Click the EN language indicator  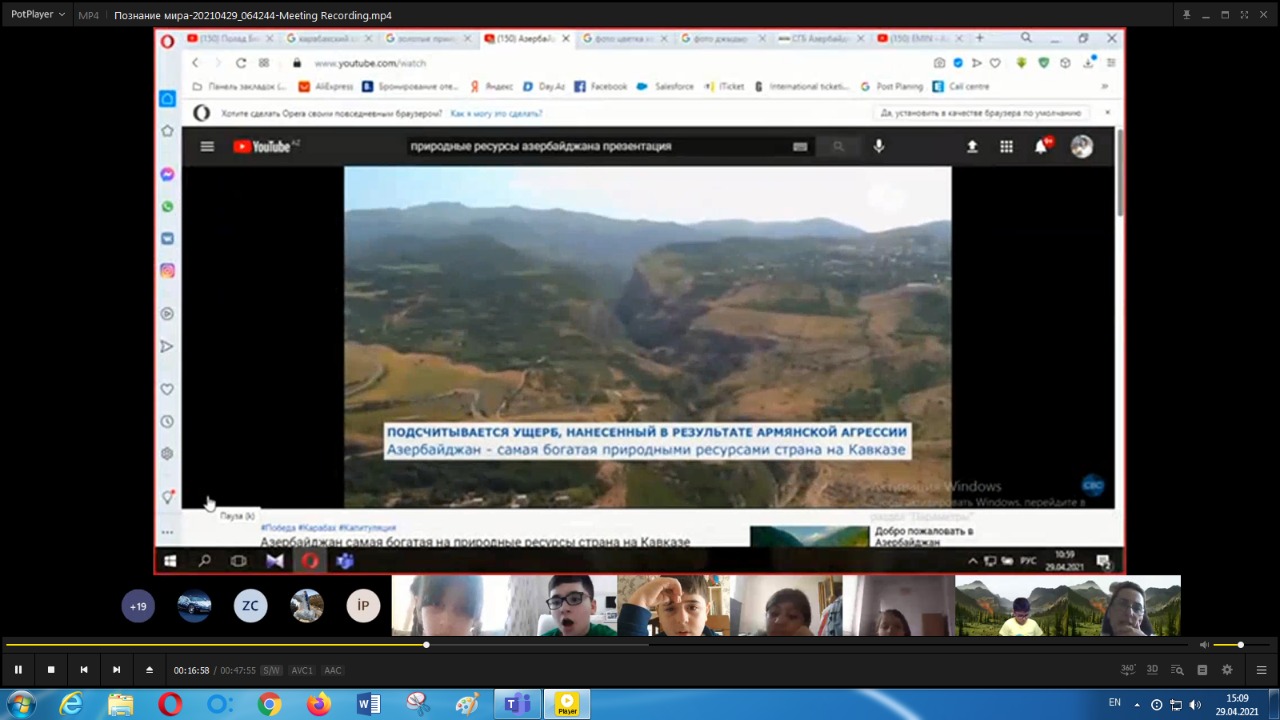[x=1114, y=702]
